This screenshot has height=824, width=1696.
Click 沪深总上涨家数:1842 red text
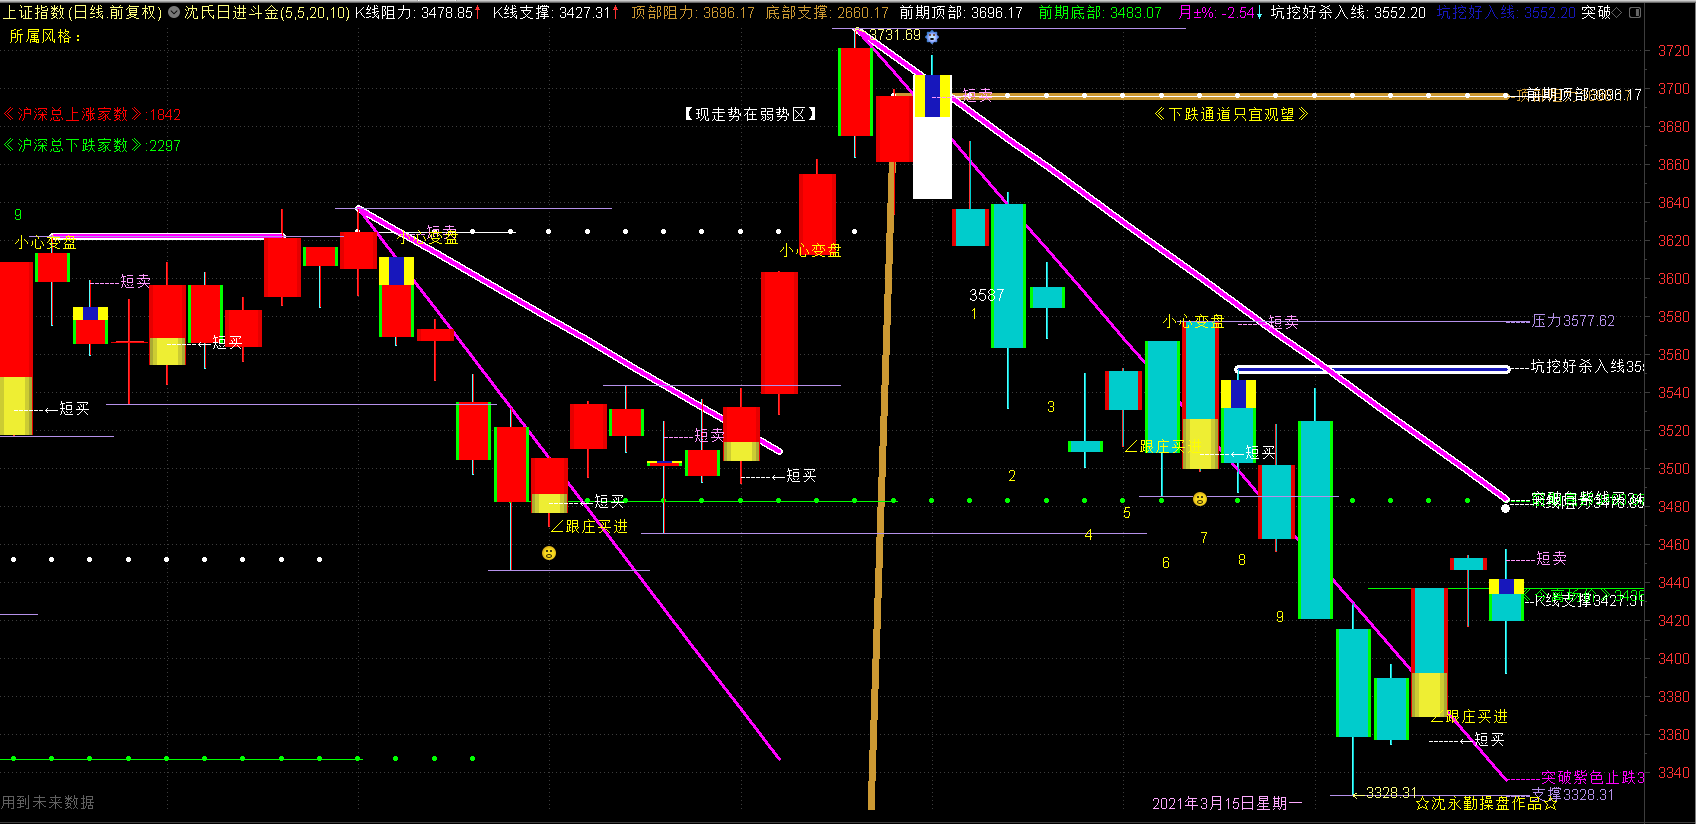91,115
